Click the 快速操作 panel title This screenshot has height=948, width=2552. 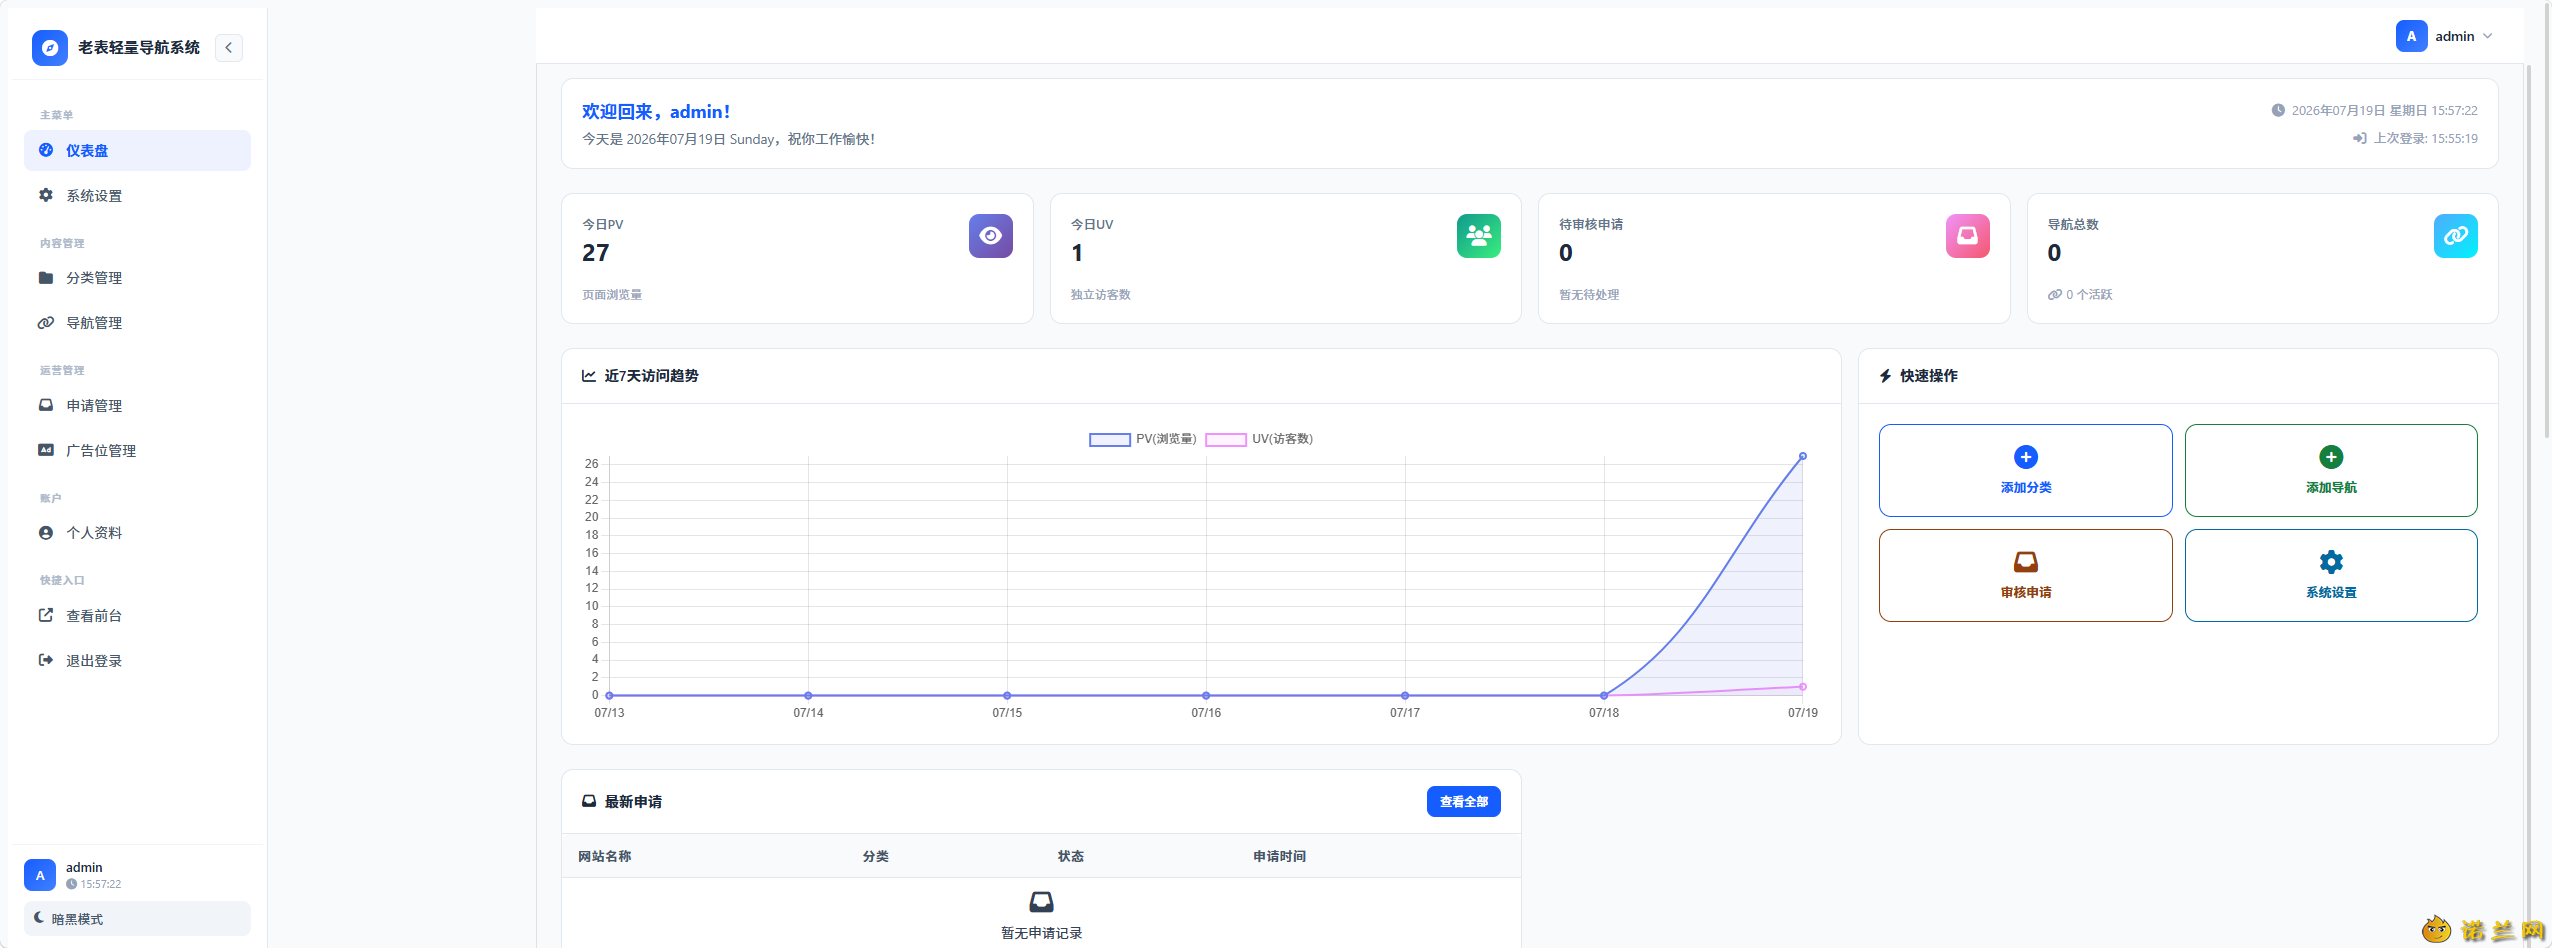click(1929, 376)
